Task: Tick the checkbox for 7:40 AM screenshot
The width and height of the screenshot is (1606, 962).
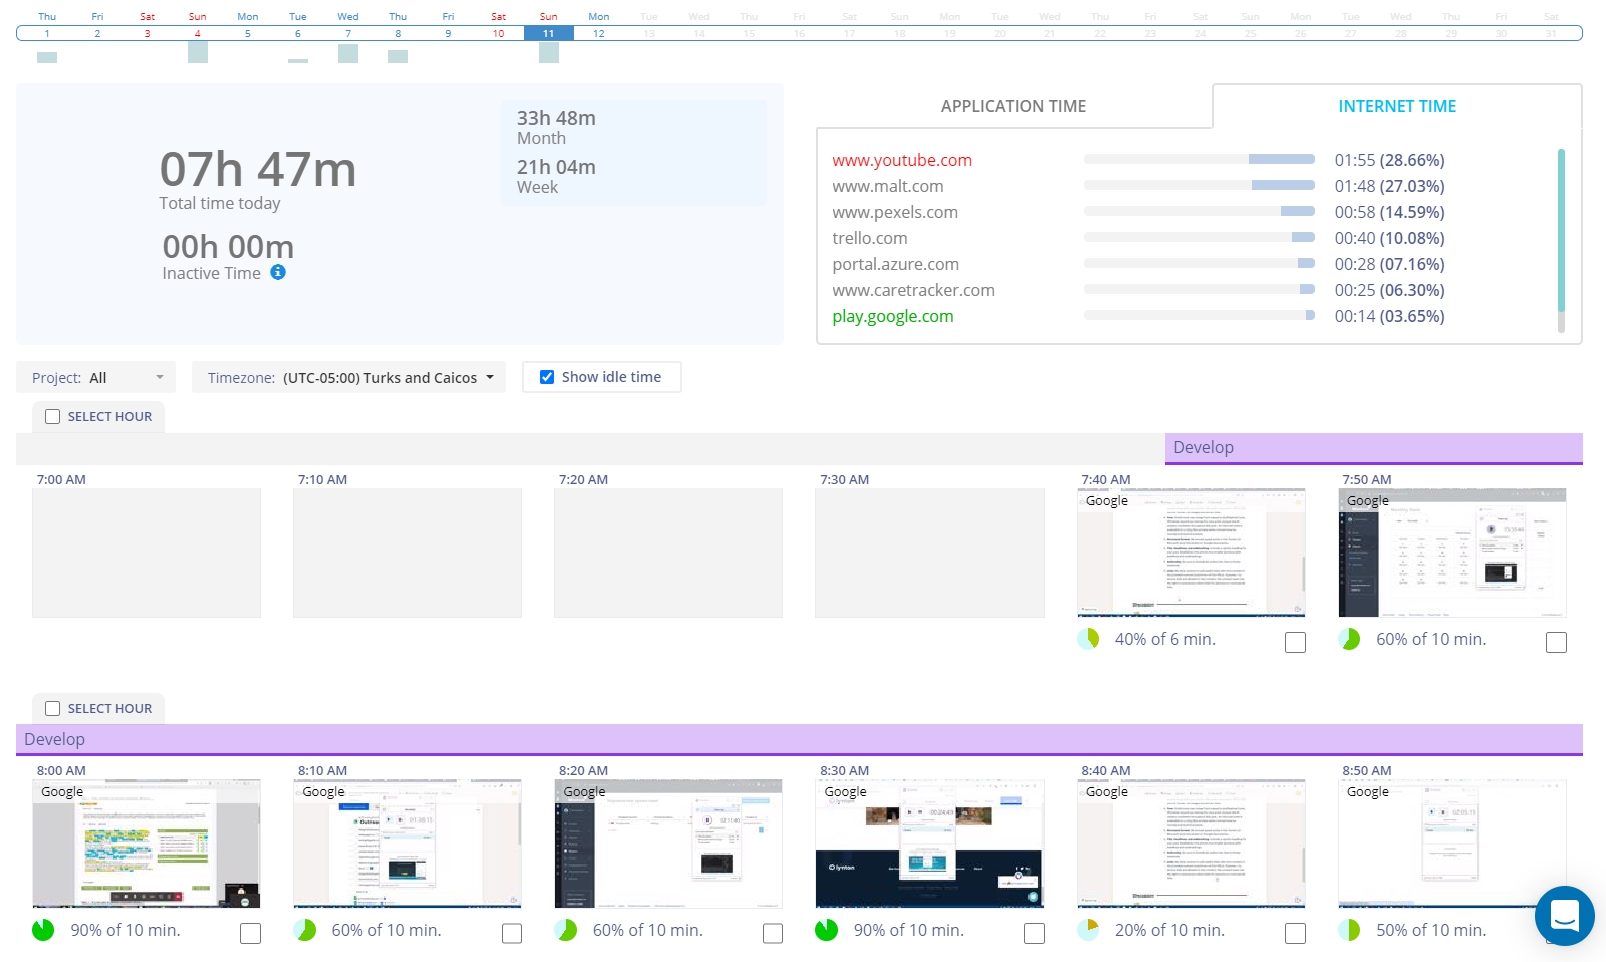Action: point(1295,642)
